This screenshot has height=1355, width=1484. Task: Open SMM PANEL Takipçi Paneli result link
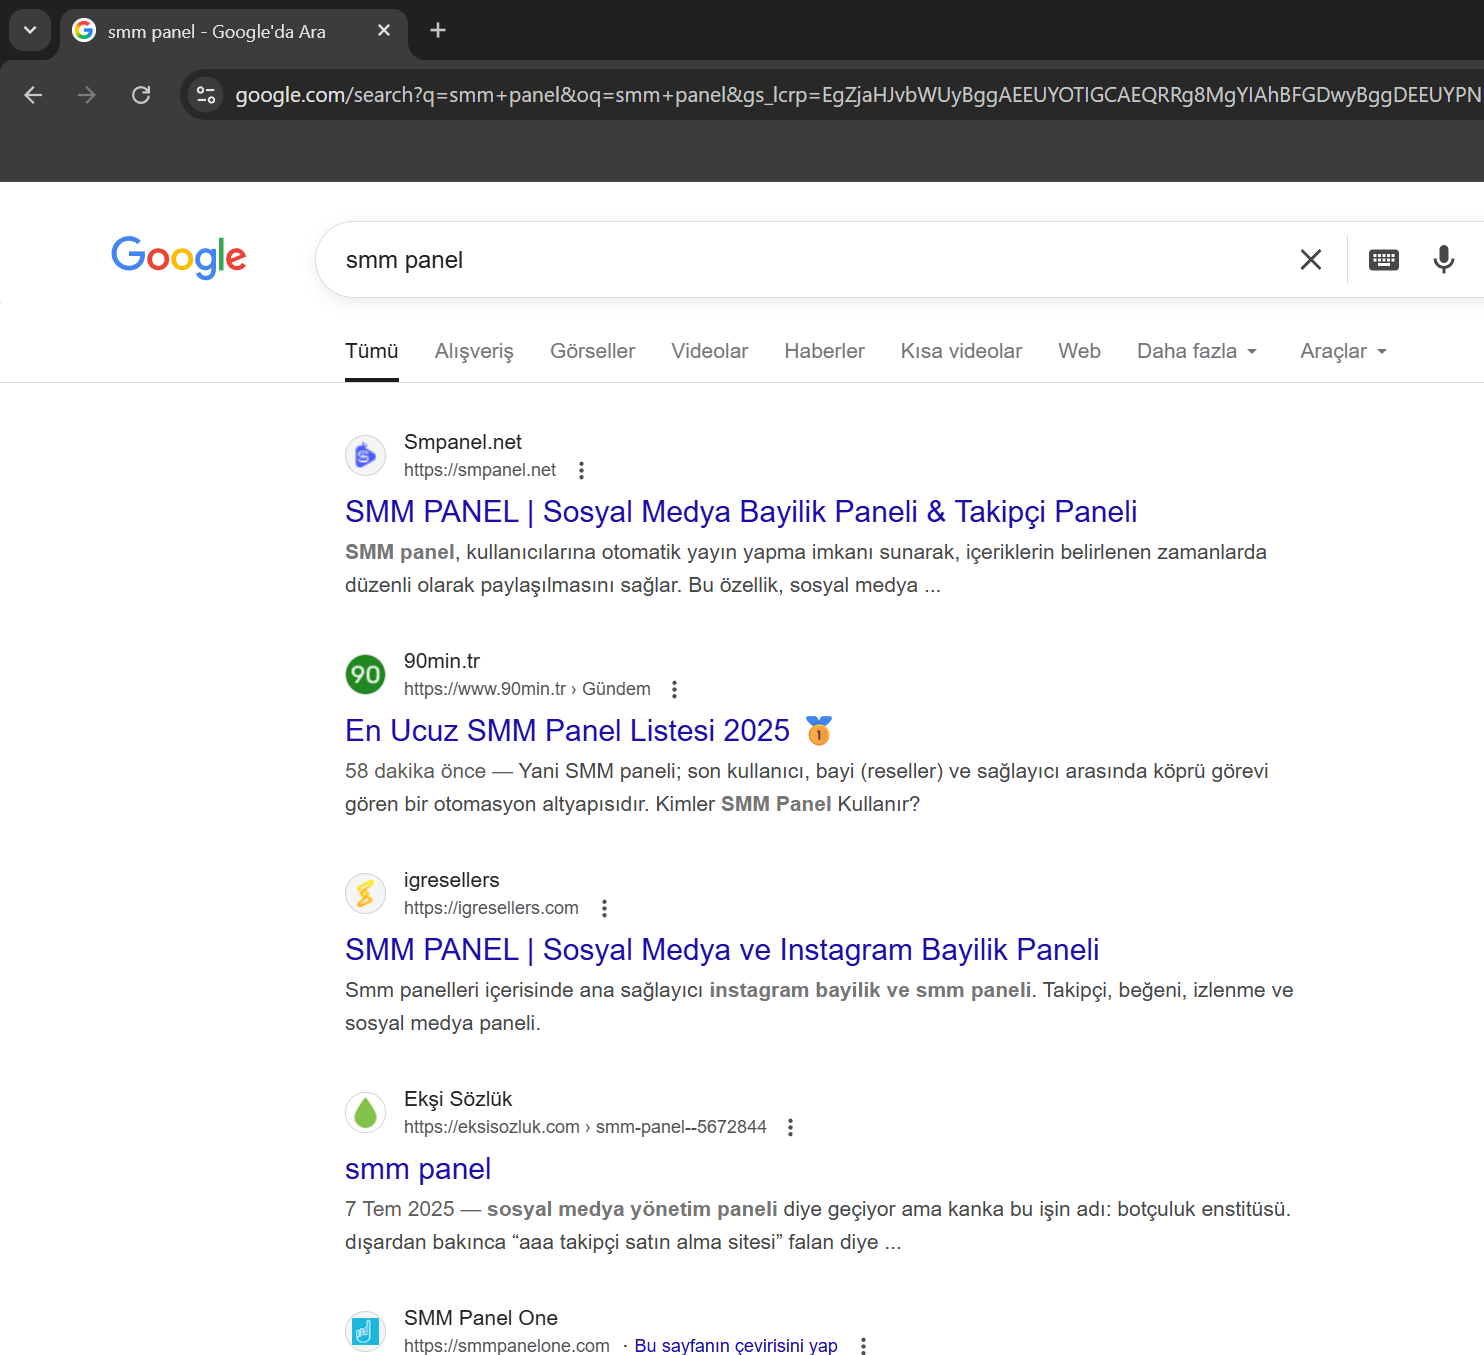pos(741,512)
